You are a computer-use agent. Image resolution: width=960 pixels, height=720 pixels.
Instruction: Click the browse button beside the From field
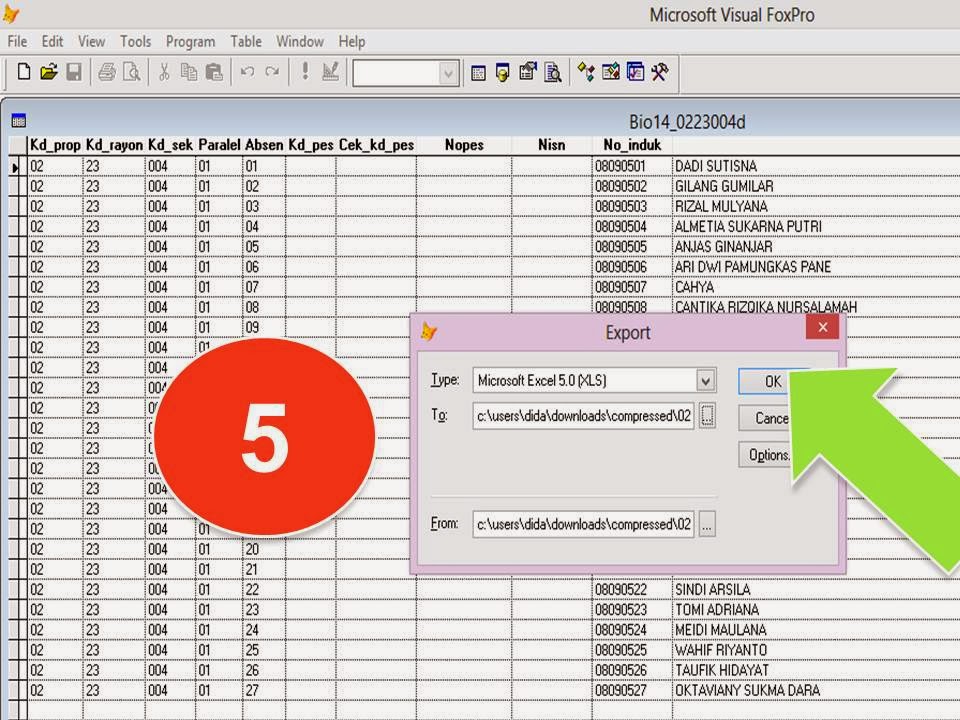tap(707, 525)
